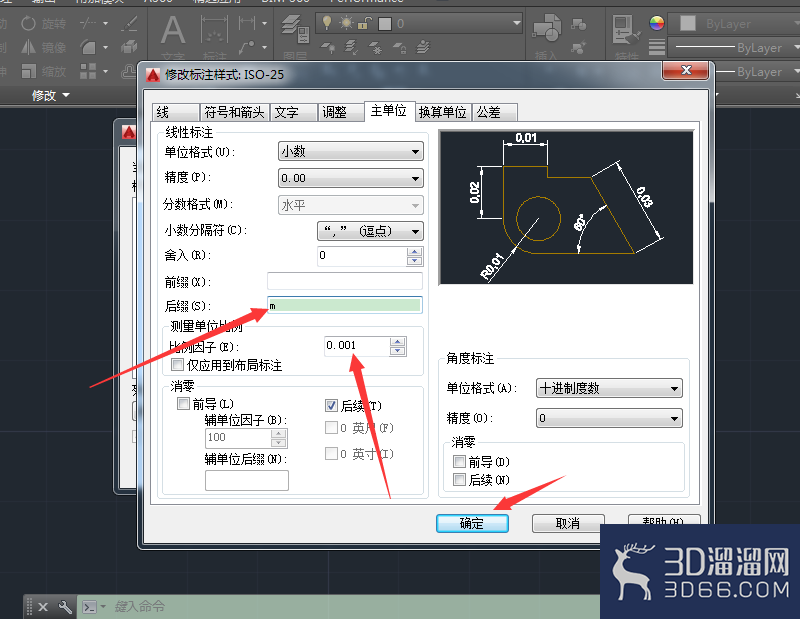
Task: Open 小数分隔符 dropdown showing 逗点
Action: click(x=370, y=231)
